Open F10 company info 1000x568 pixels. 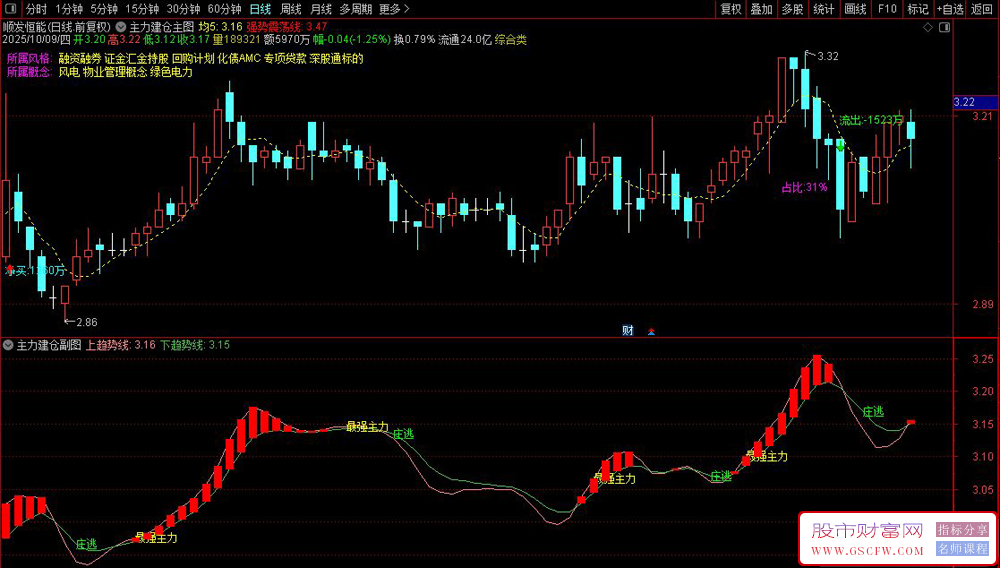pos(886,9)
